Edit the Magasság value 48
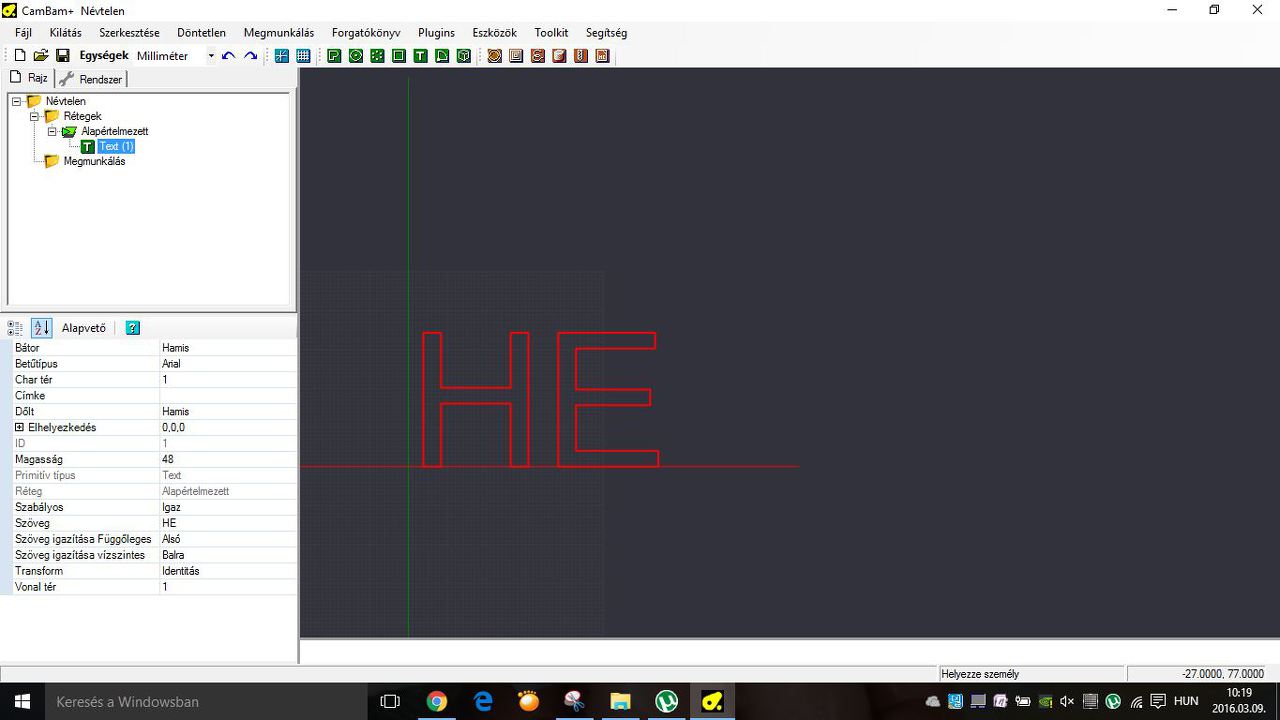The height and width of the screenshot is (720, 1280). tap(228, 460)
